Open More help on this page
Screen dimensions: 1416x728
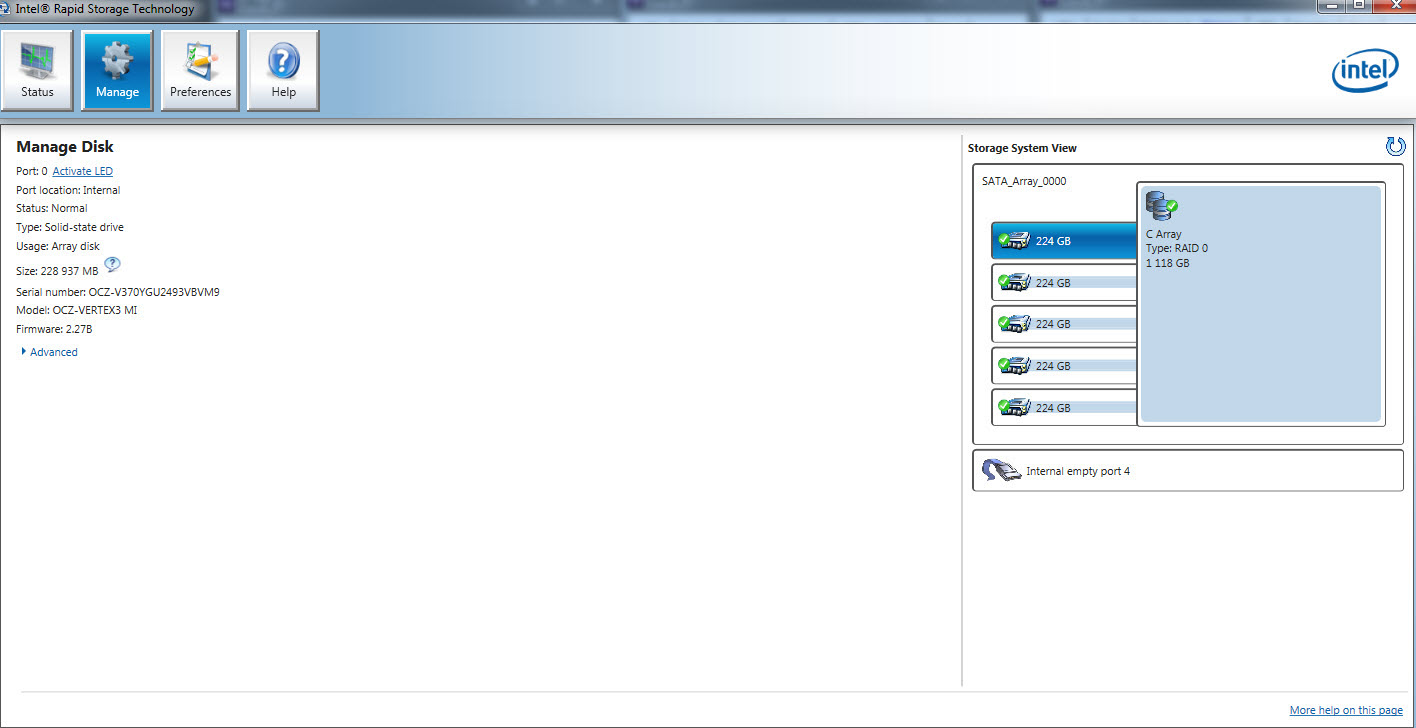tap(1346, 710)
